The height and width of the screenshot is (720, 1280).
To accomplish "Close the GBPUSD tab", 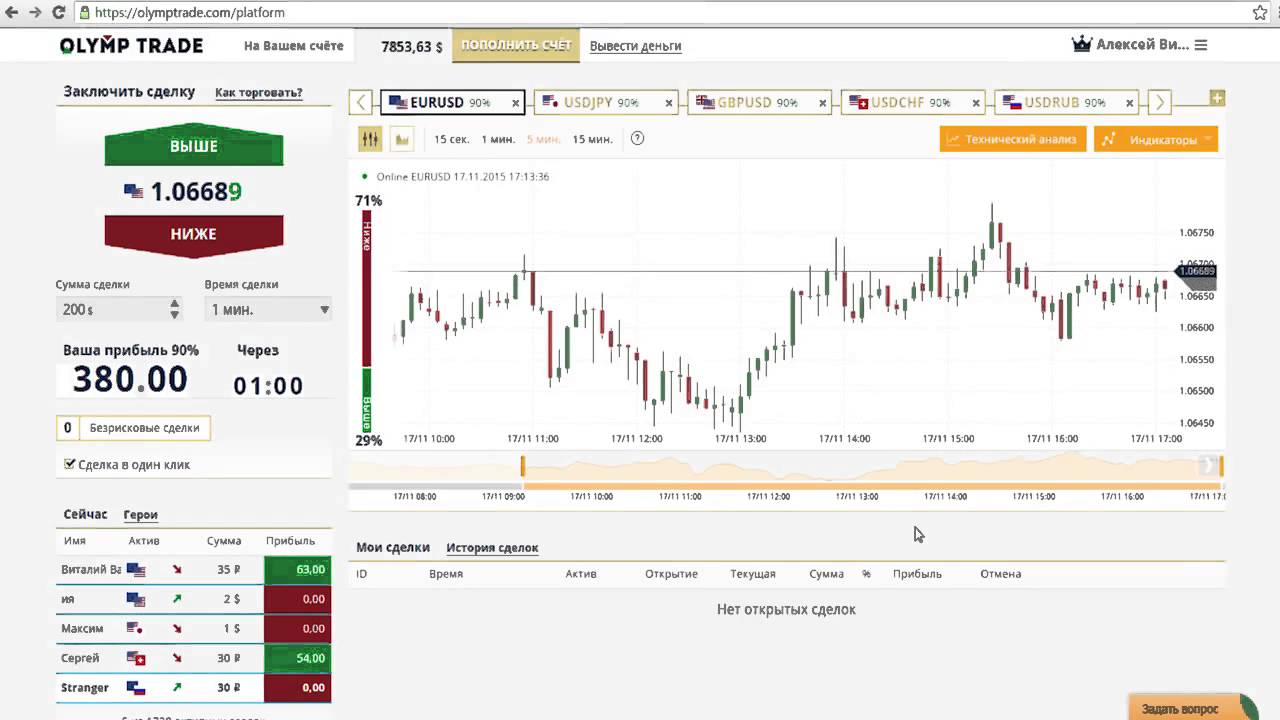I will point(824,103).
